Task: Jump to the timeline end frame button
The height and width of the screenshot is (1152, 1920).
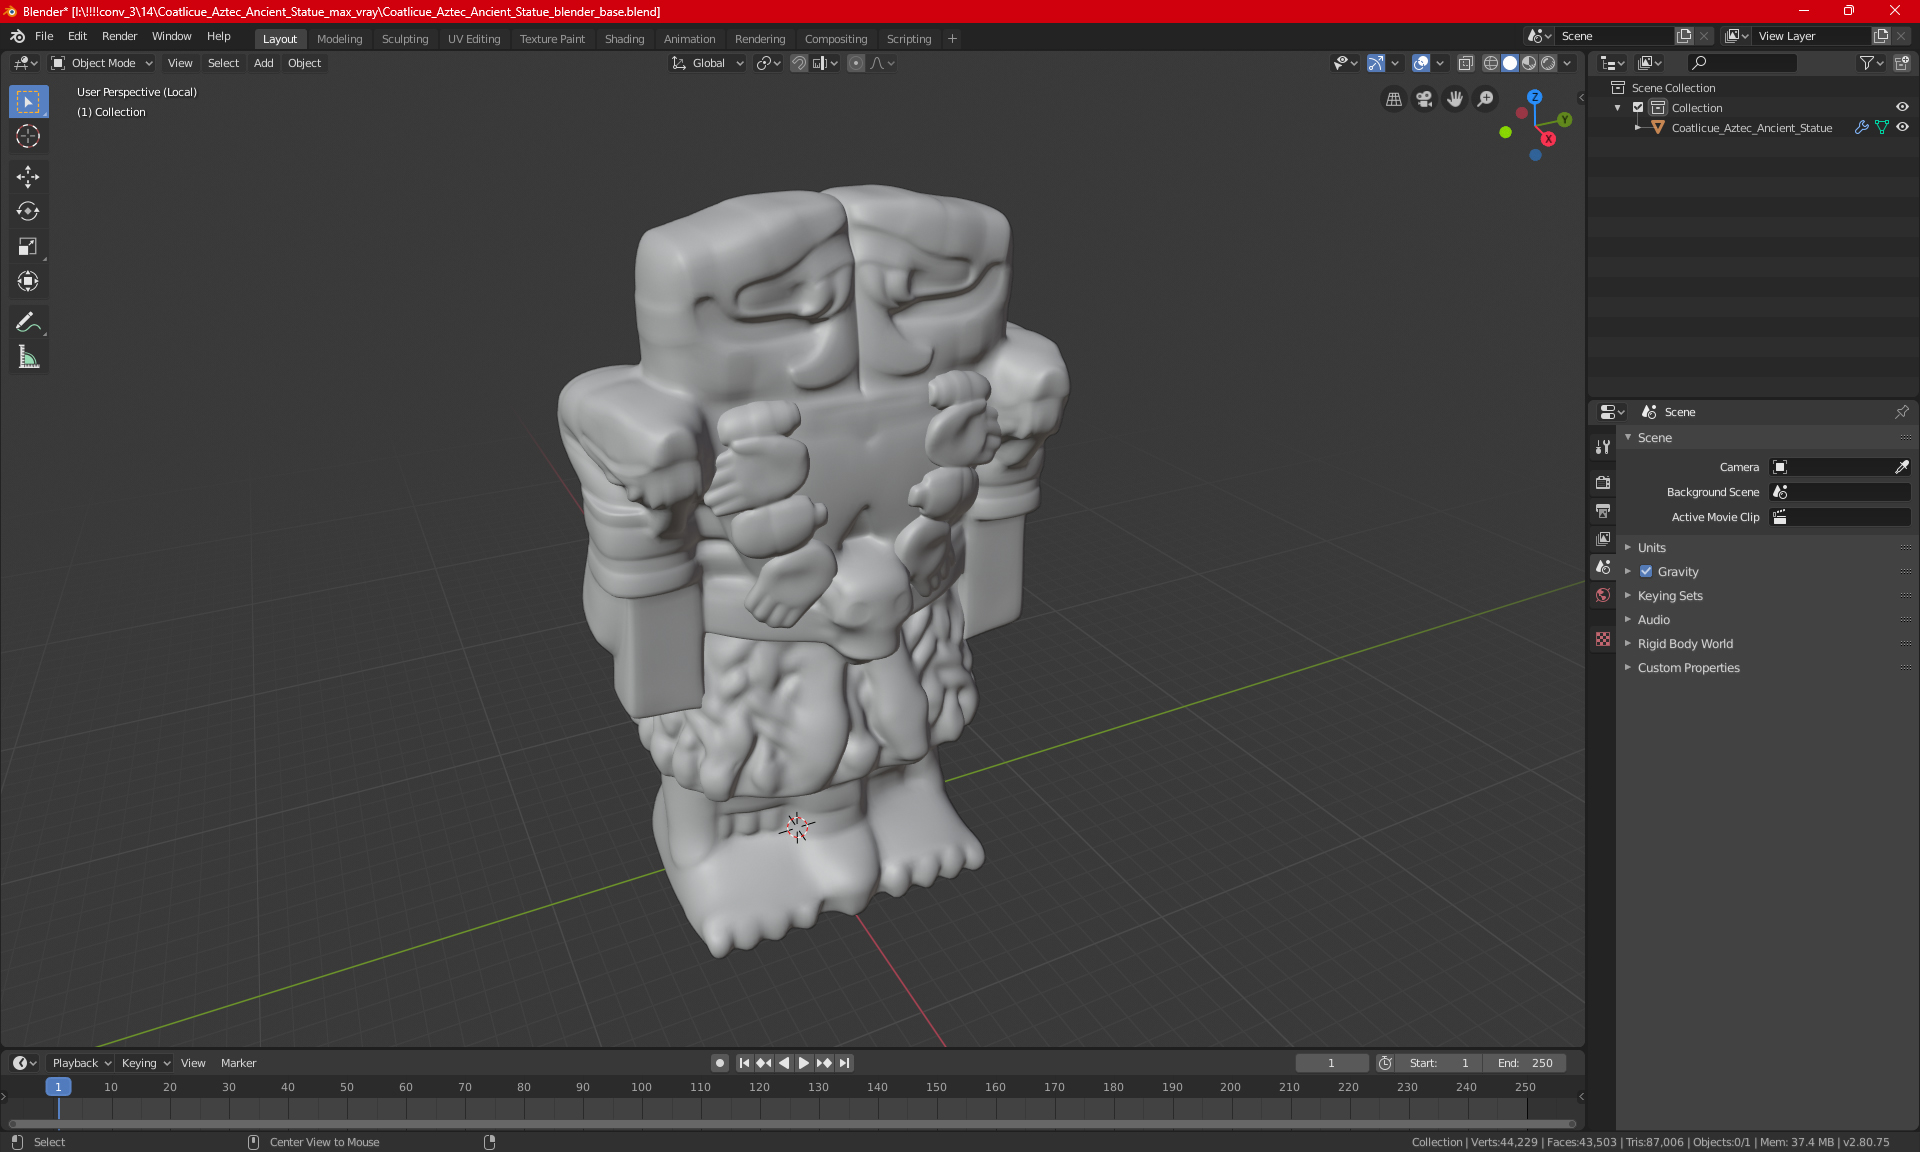Action: click(845, 1063)
